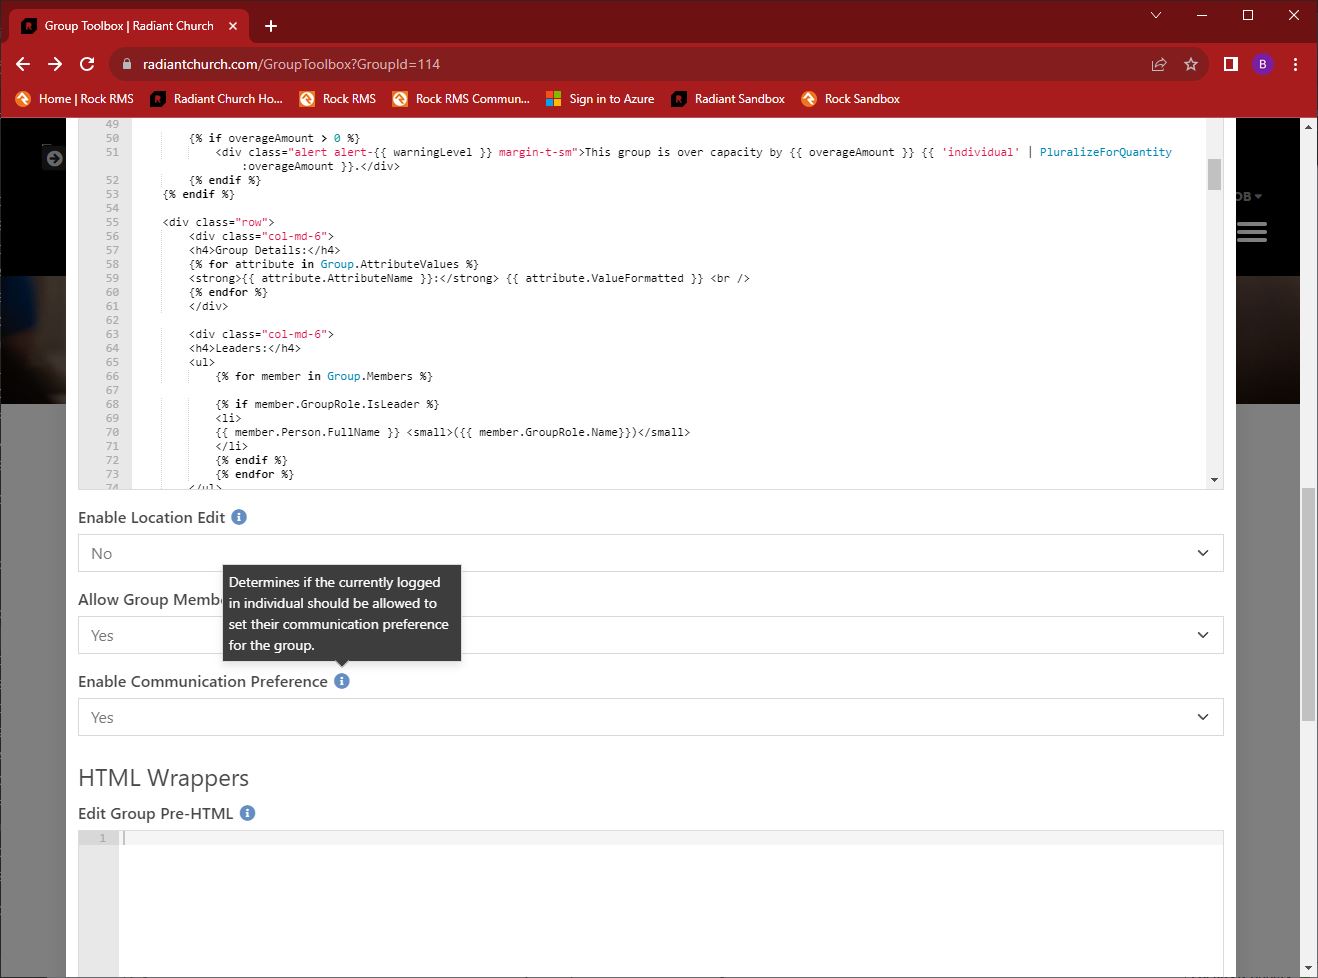The width and height of the screenshot is (1318, 978).
Task: Click Enable Communication Preference label
Action: 203,681
